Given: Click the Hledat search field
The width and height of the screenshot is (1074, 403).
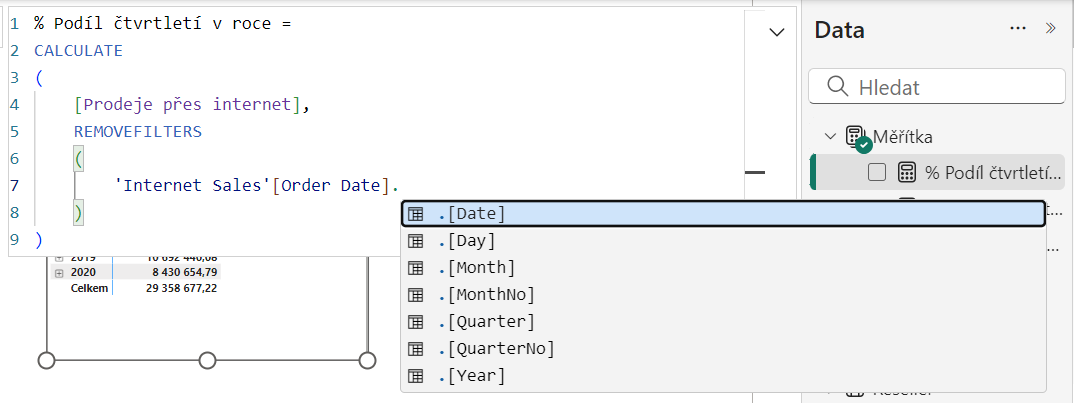Looking at the screenshot, I should click(x=950, y=87).
